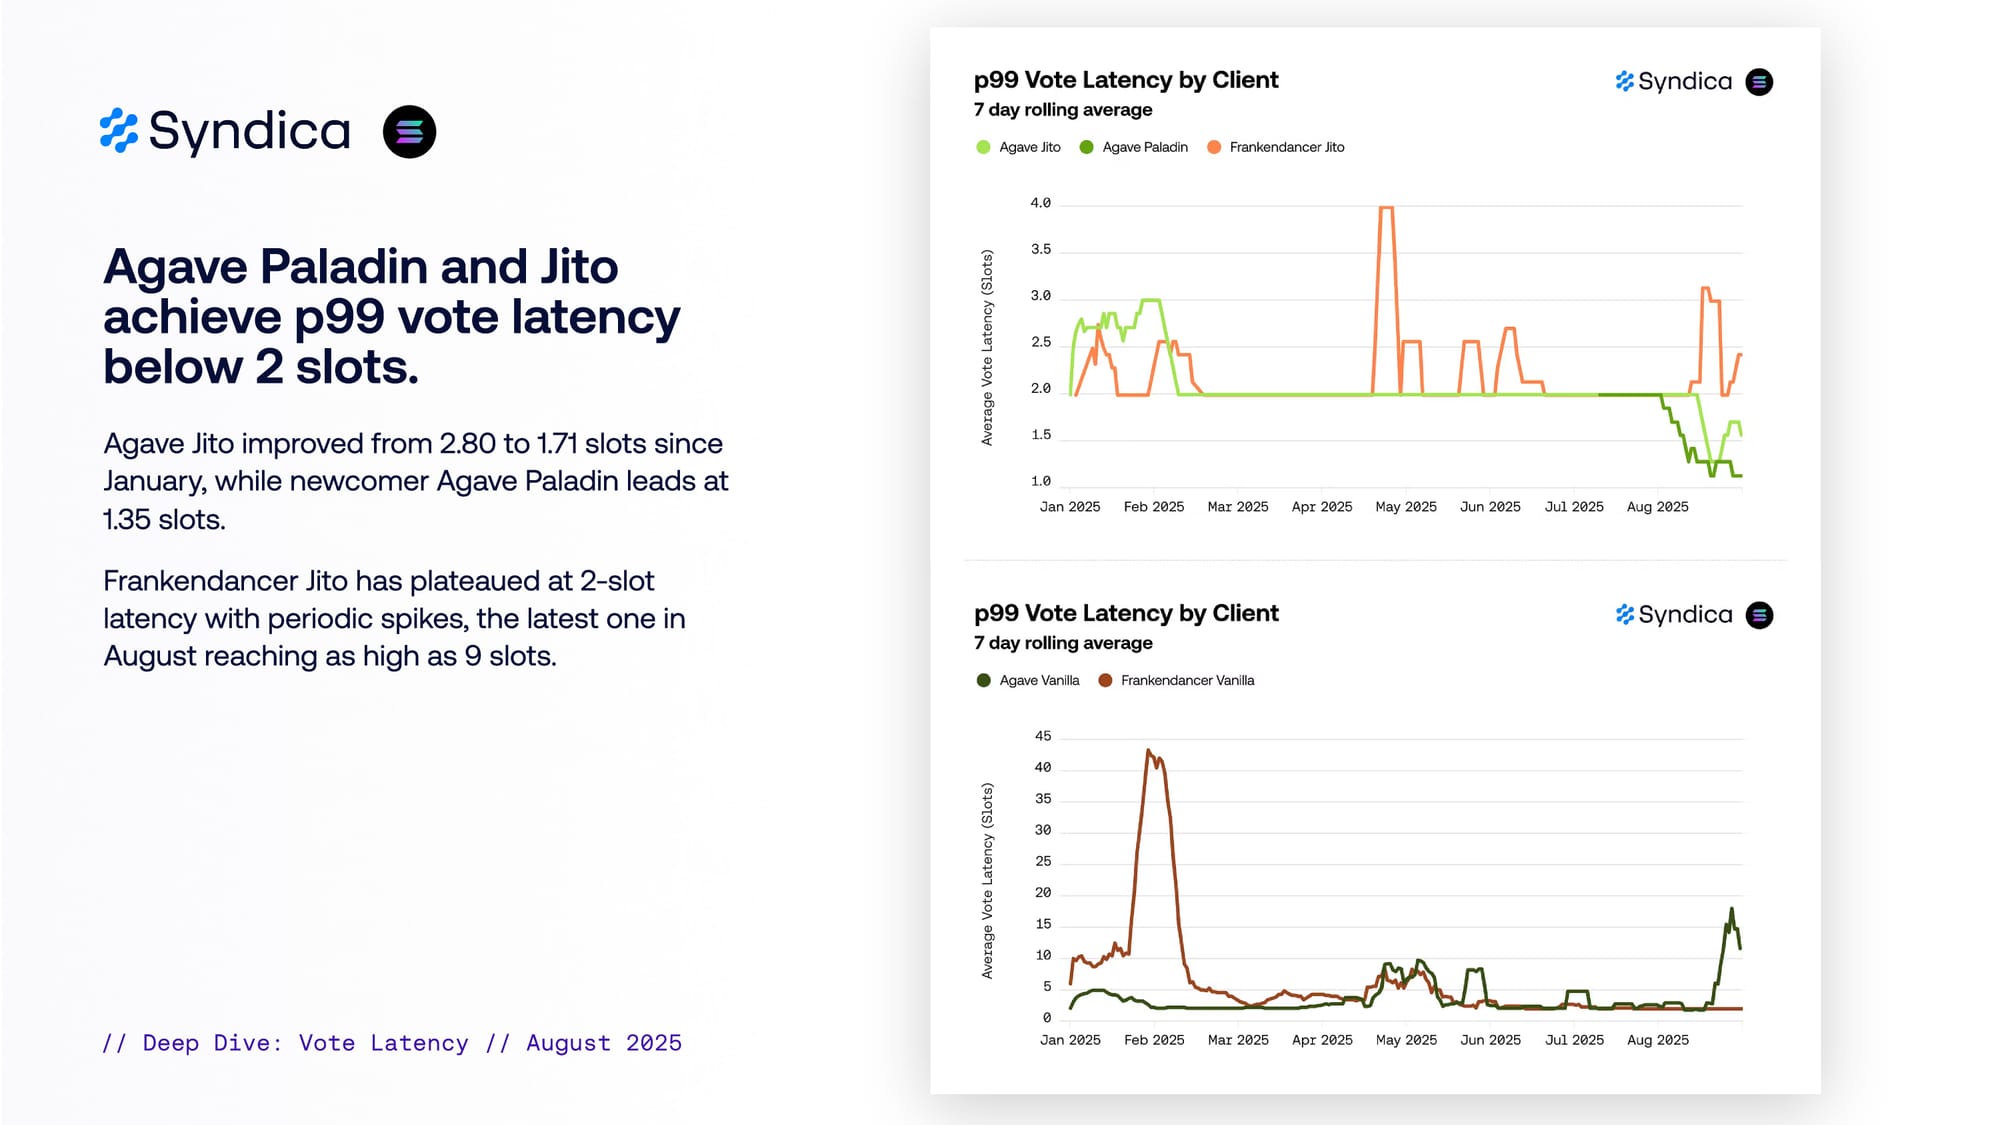The height and width of the screenshot is (1125, 2000).
Task: Click the dark green Agave Vanilla dot
Action: [x=983, y=680]
